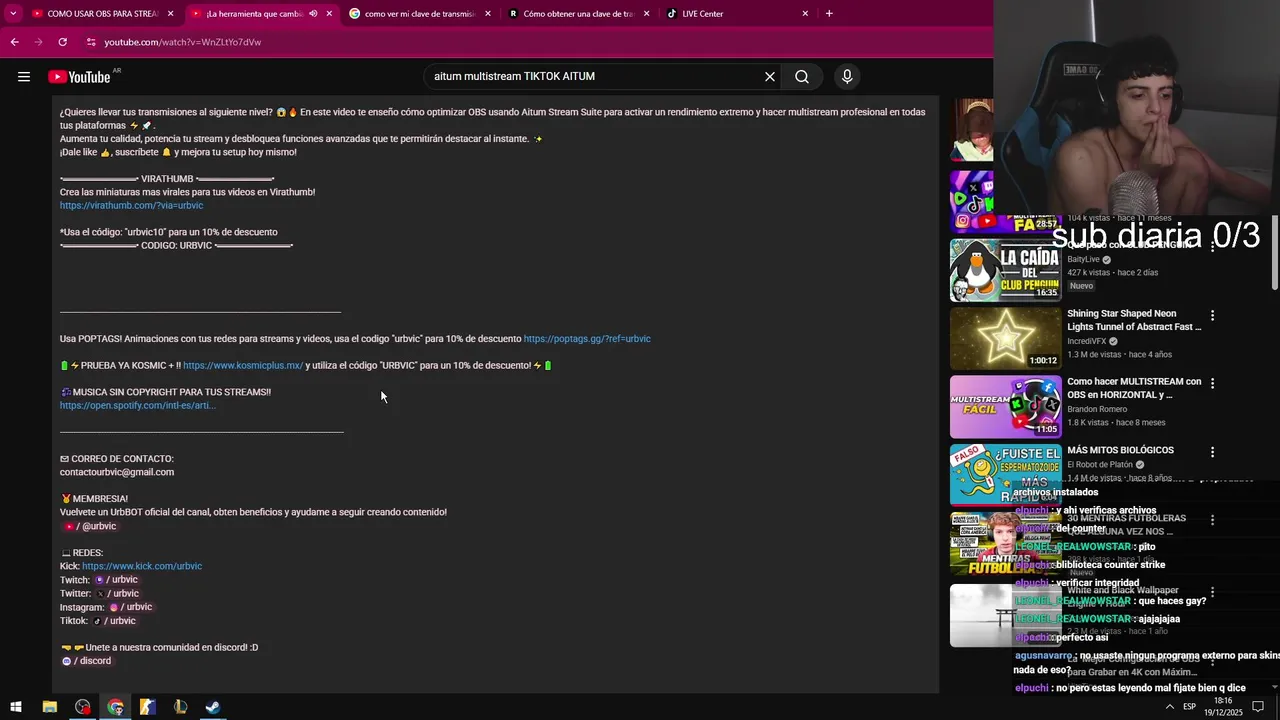The image size is (1280, 720).
Task: Open a new browser tab
Action: pyautogui.click(x=829, y=14)
